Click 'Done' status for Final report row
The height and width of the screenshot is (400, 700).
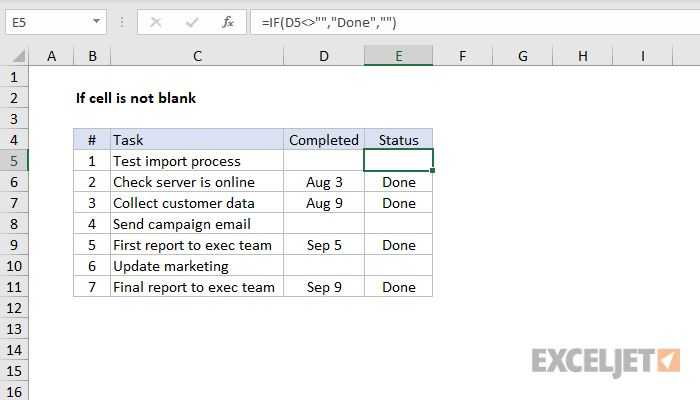399,287
